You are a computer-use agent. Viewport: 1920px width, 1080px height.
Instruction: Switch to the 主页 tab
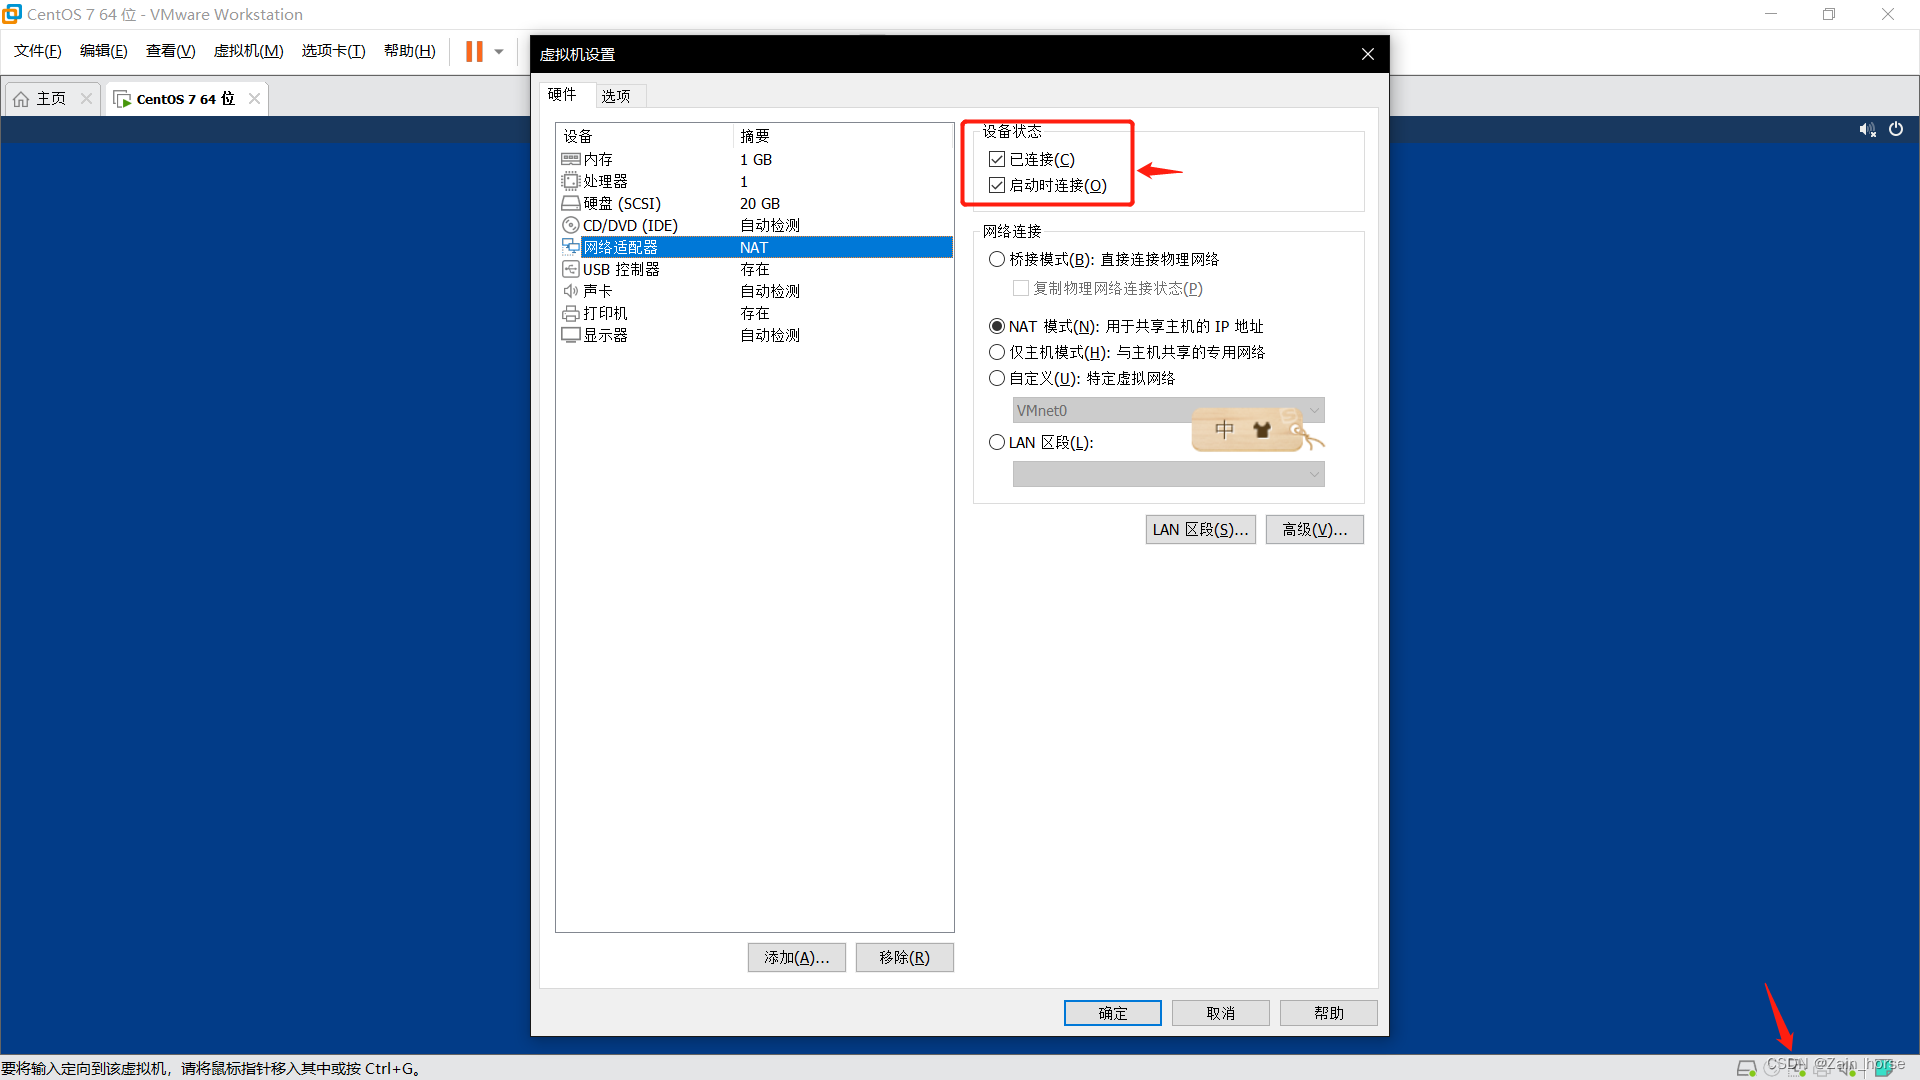[50, 98]
